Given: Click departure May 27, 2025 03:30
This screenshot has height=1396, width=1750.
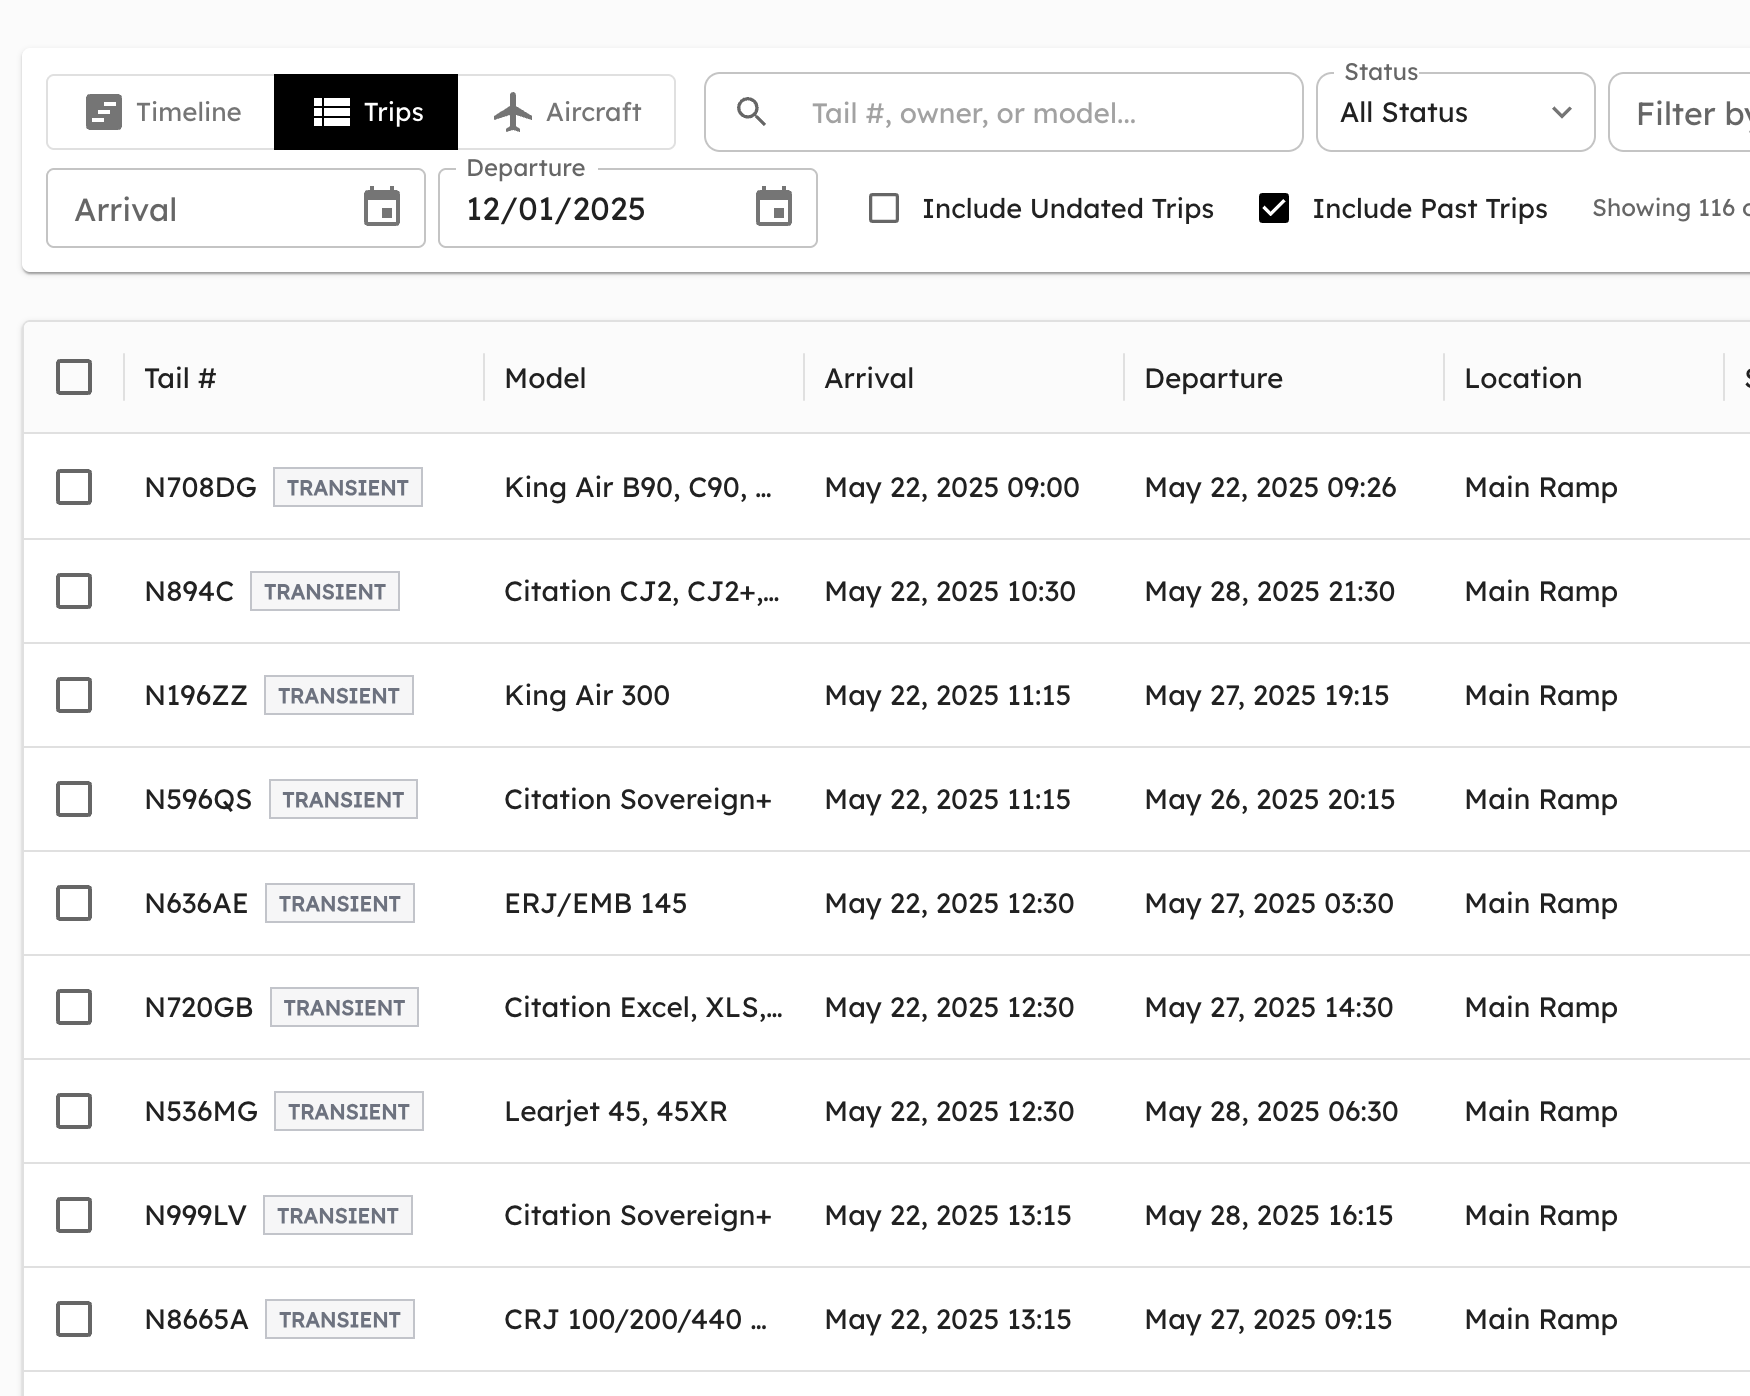Looking at the screenshot, I should click(1269, 903).
